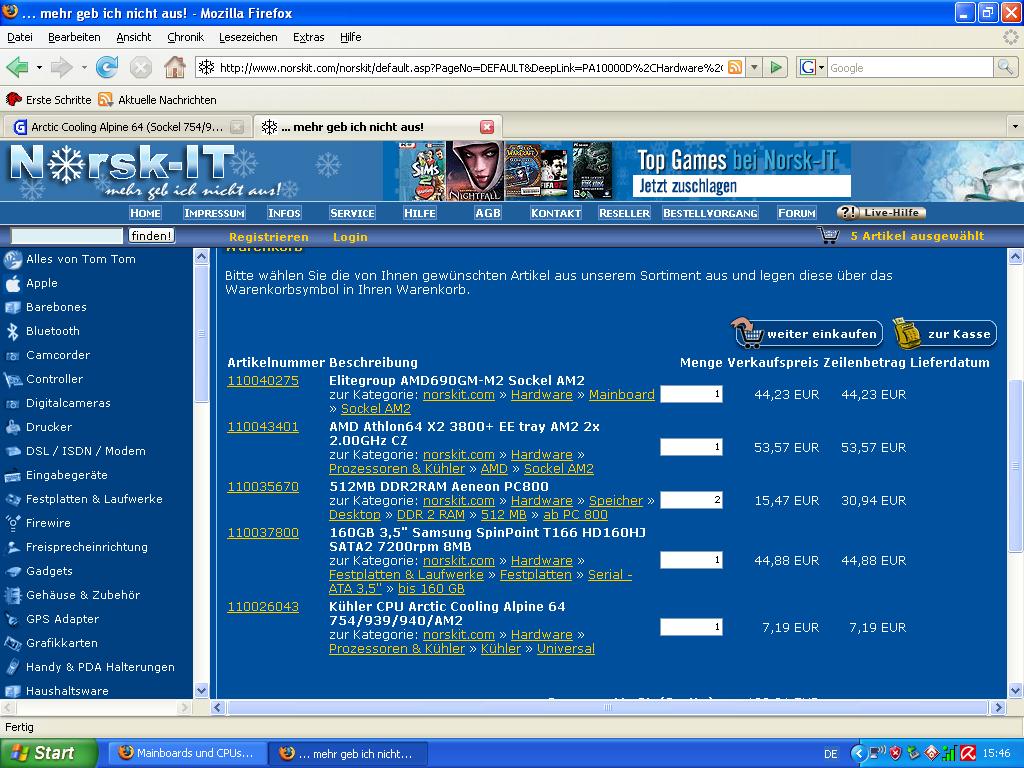Screen dimensions: 1024x768
Task: Click the Digitalcameras category icon
Action: coord(13,404)
